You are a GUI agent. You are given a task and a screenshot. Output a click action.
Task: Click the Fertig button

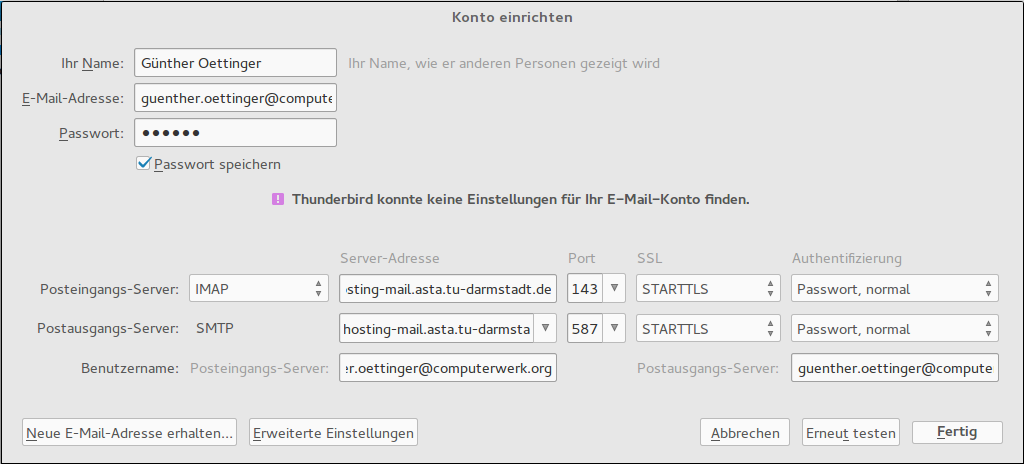coord(957,432)
